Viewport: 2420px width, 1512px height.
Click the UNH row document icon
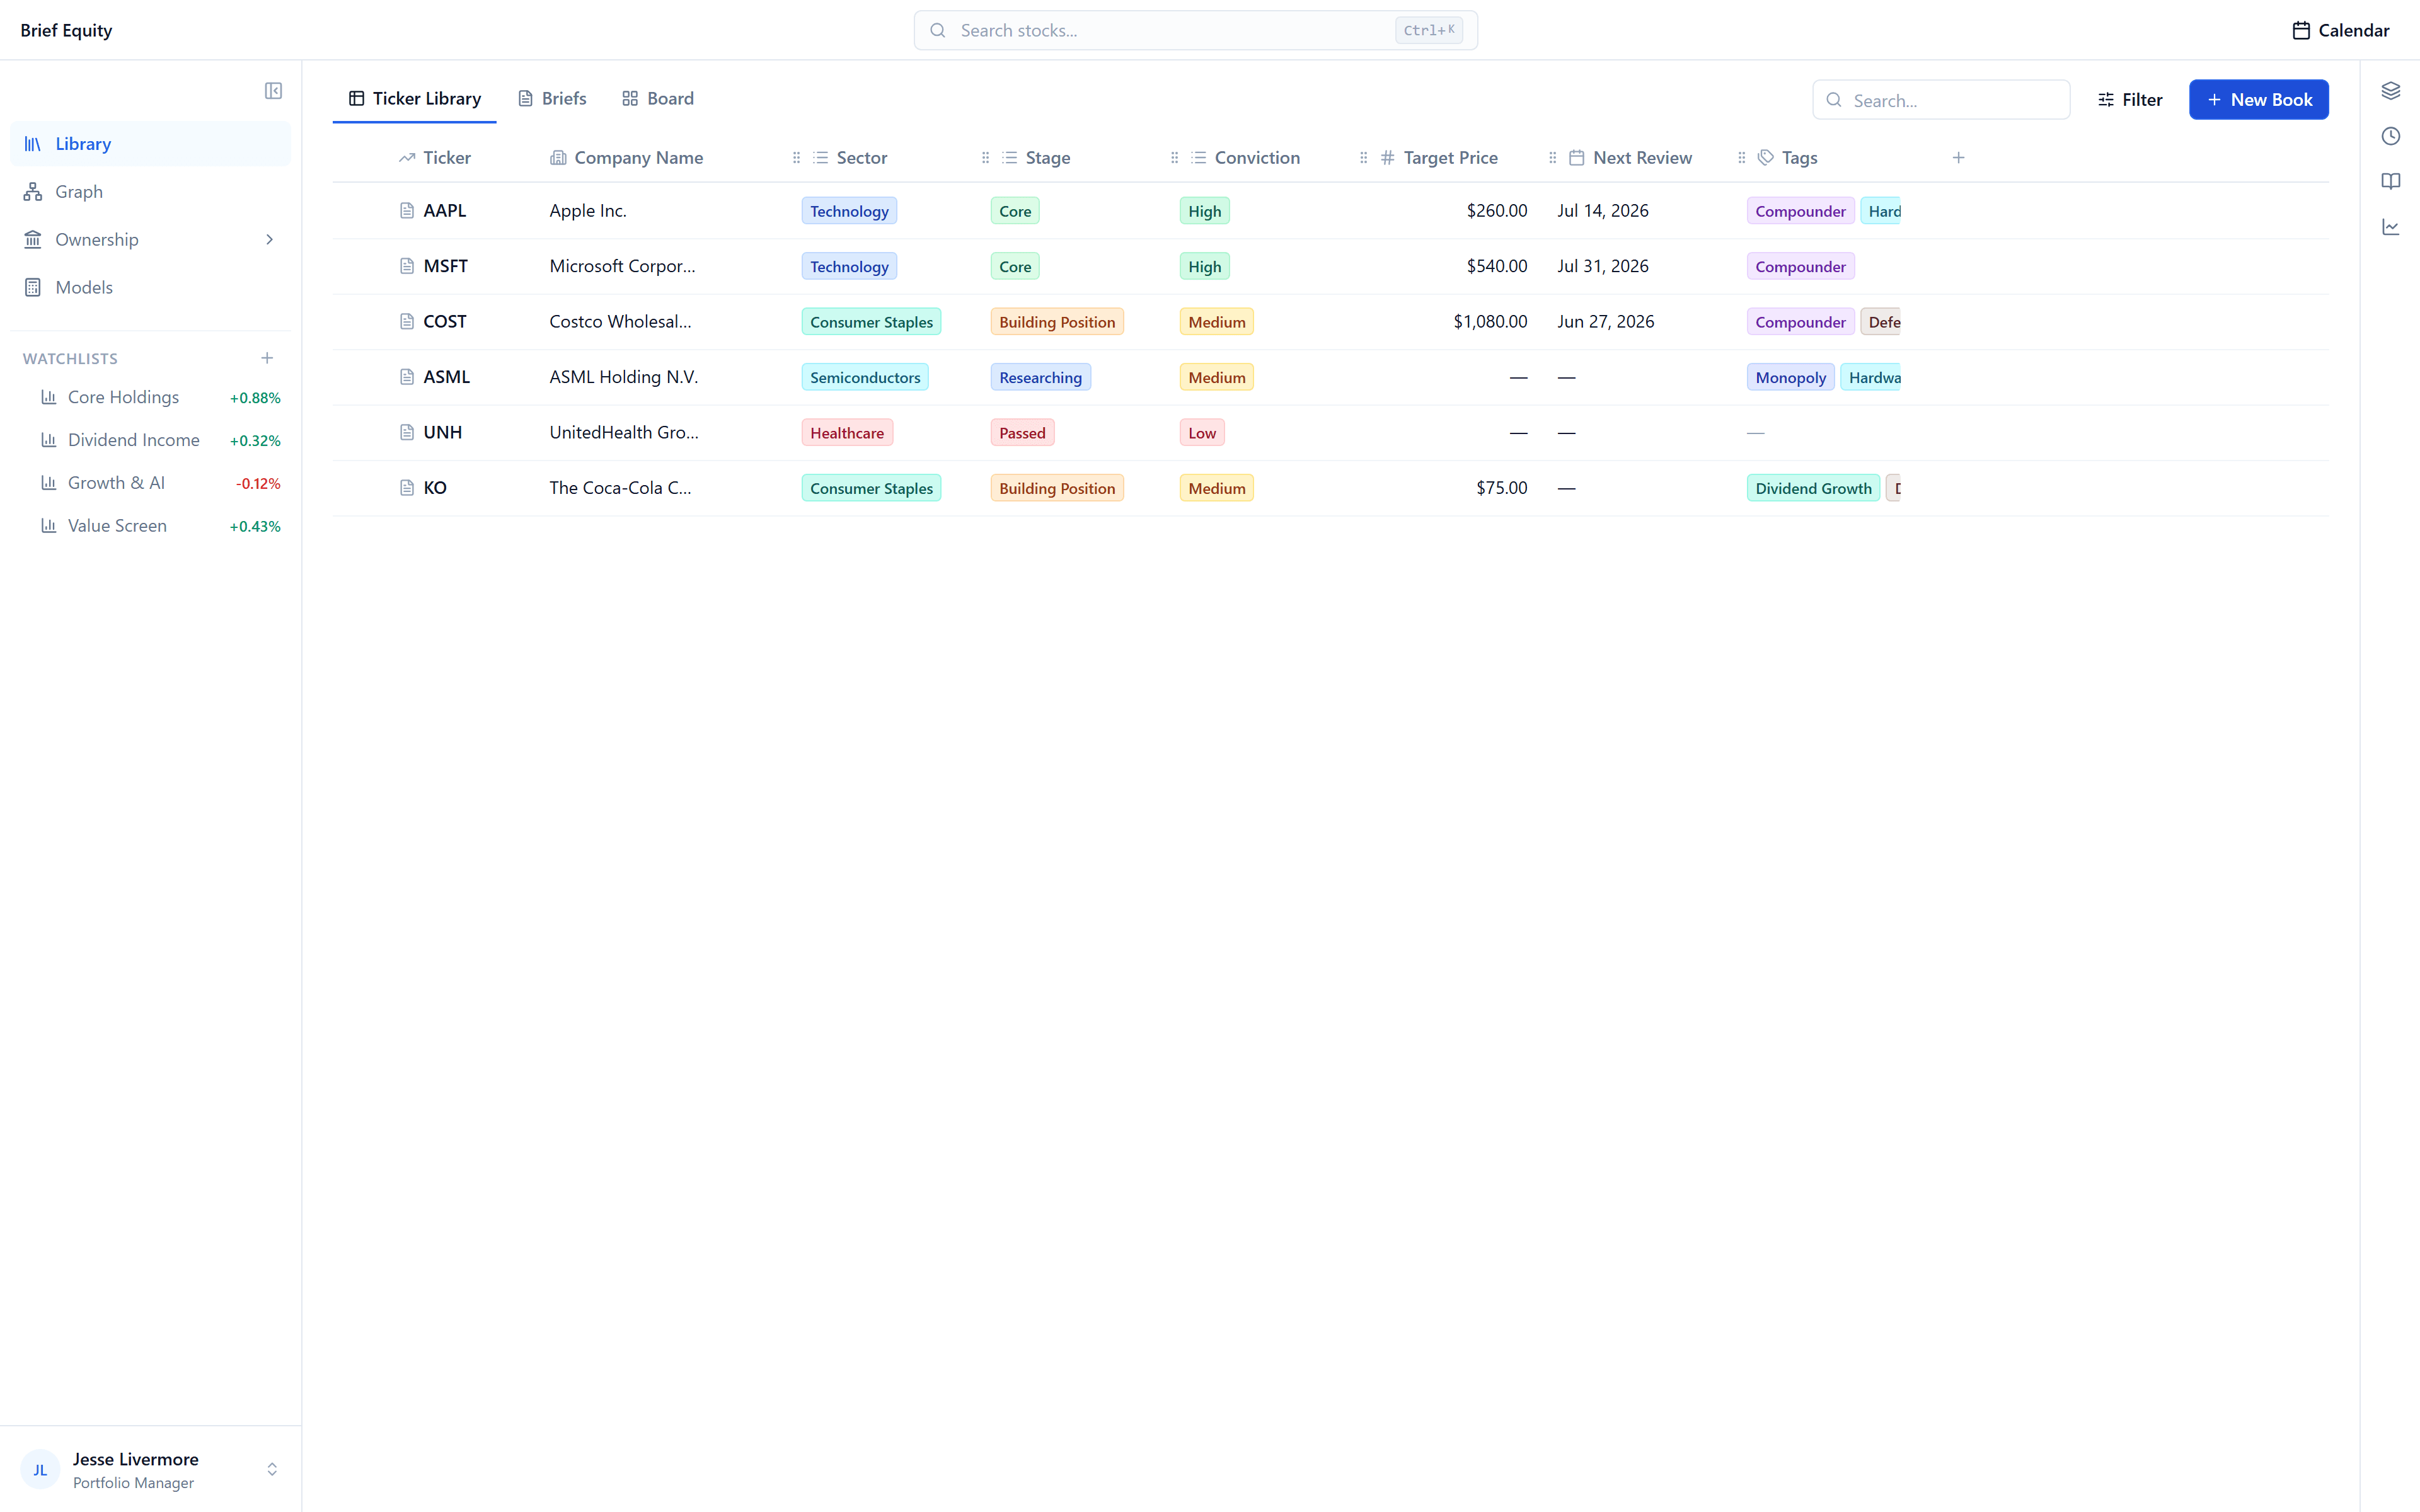click(407, 432)
